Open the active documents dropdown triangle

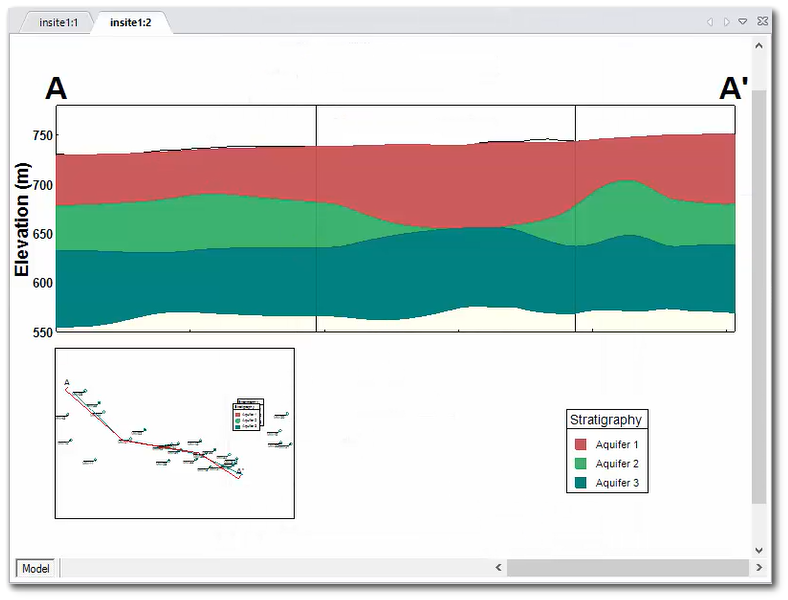click(743, 22)
